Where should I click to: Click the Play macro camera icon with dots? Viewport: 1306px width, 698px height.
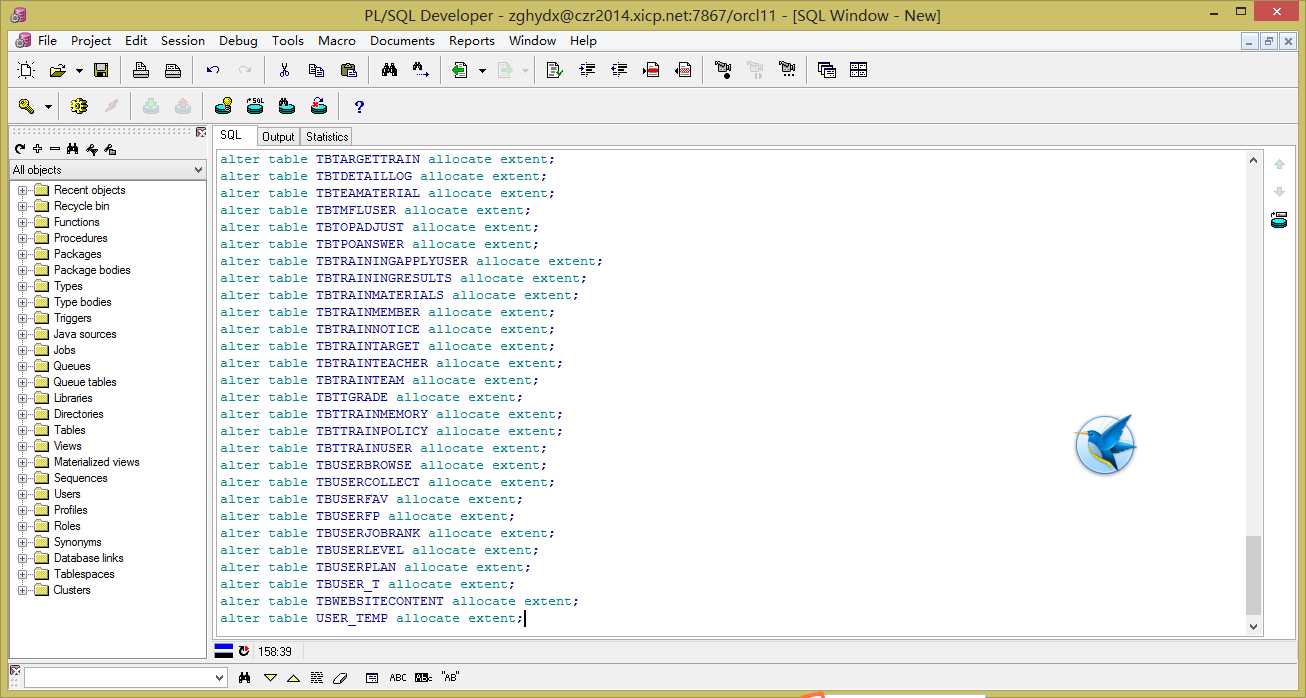coord(787,70)
